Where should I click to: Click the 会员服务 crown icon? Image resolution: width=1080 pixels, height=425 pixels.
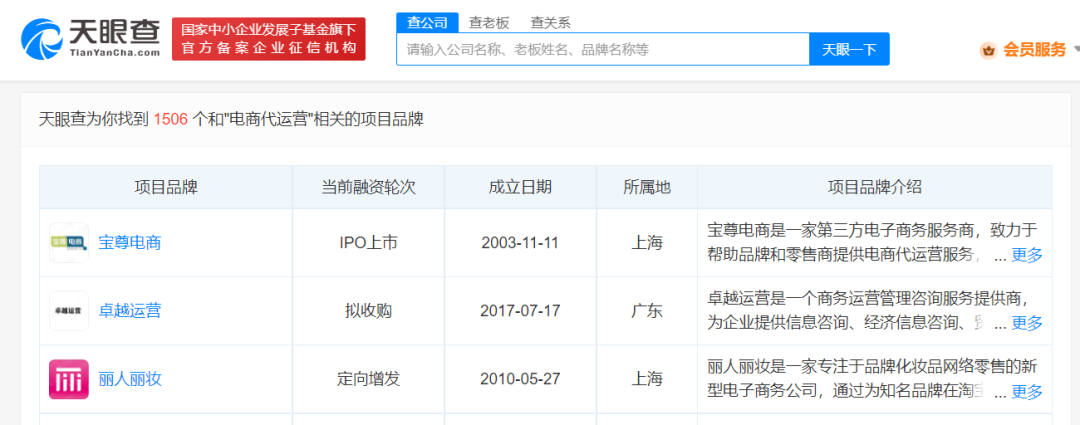pyautogui.click(x=988, y=50)
